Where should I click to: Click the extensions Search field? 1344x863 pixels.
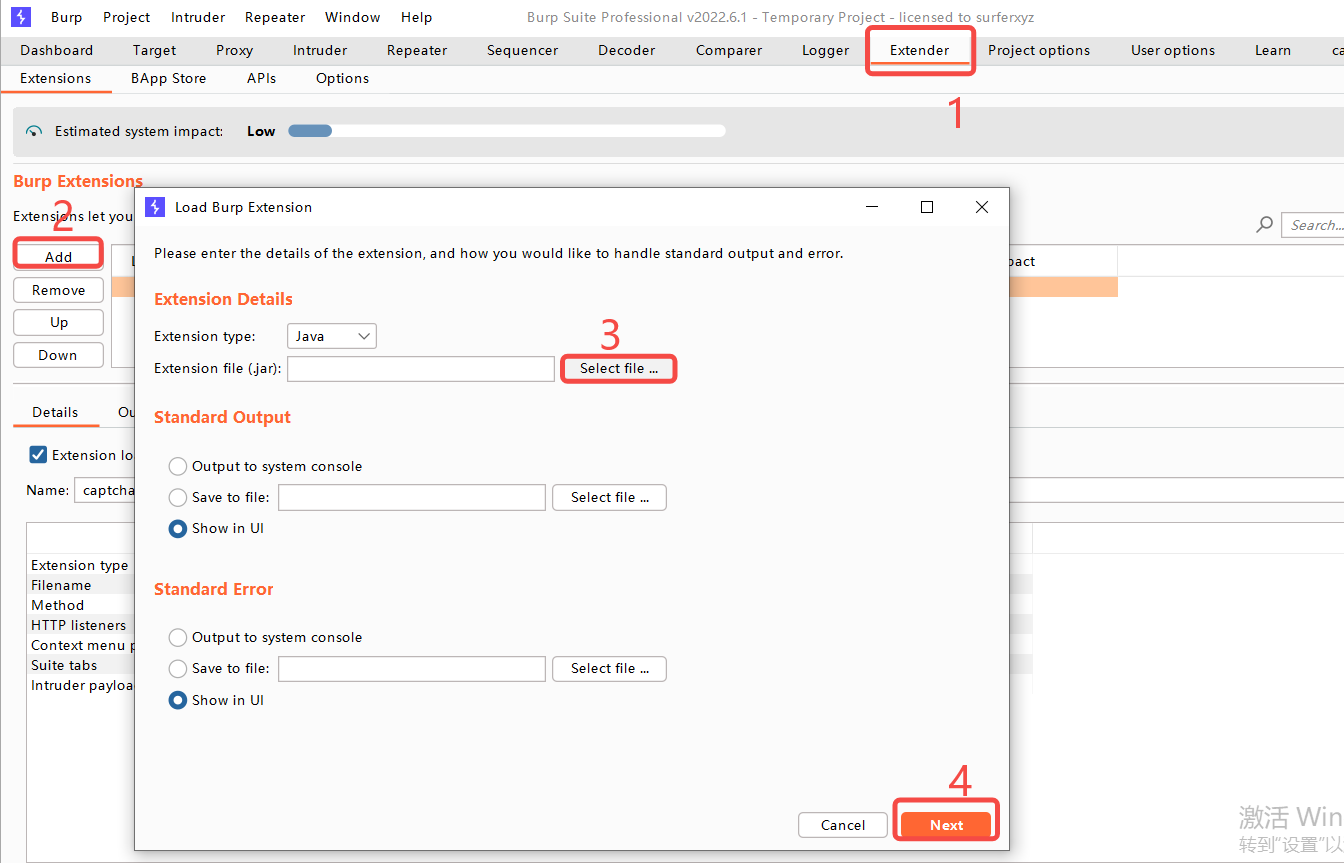click(1313, 225)
